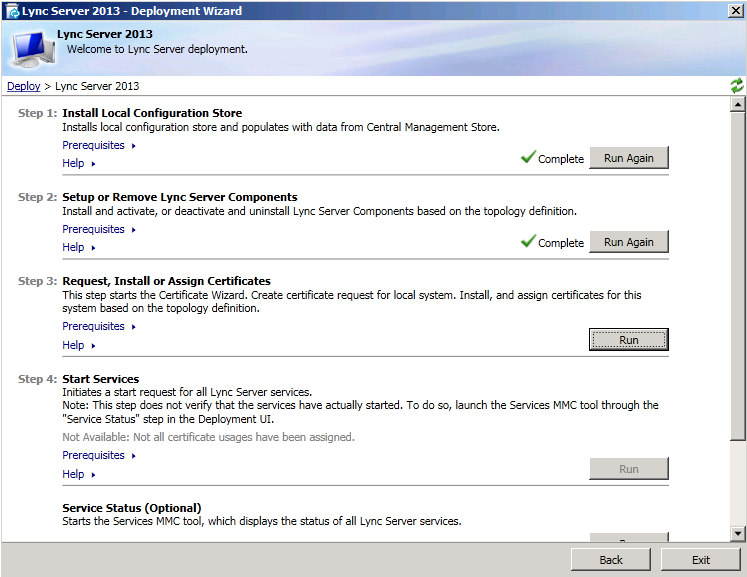Click the 'Request, Install or Assign Certificates' heading

click(x=166, y=281)
